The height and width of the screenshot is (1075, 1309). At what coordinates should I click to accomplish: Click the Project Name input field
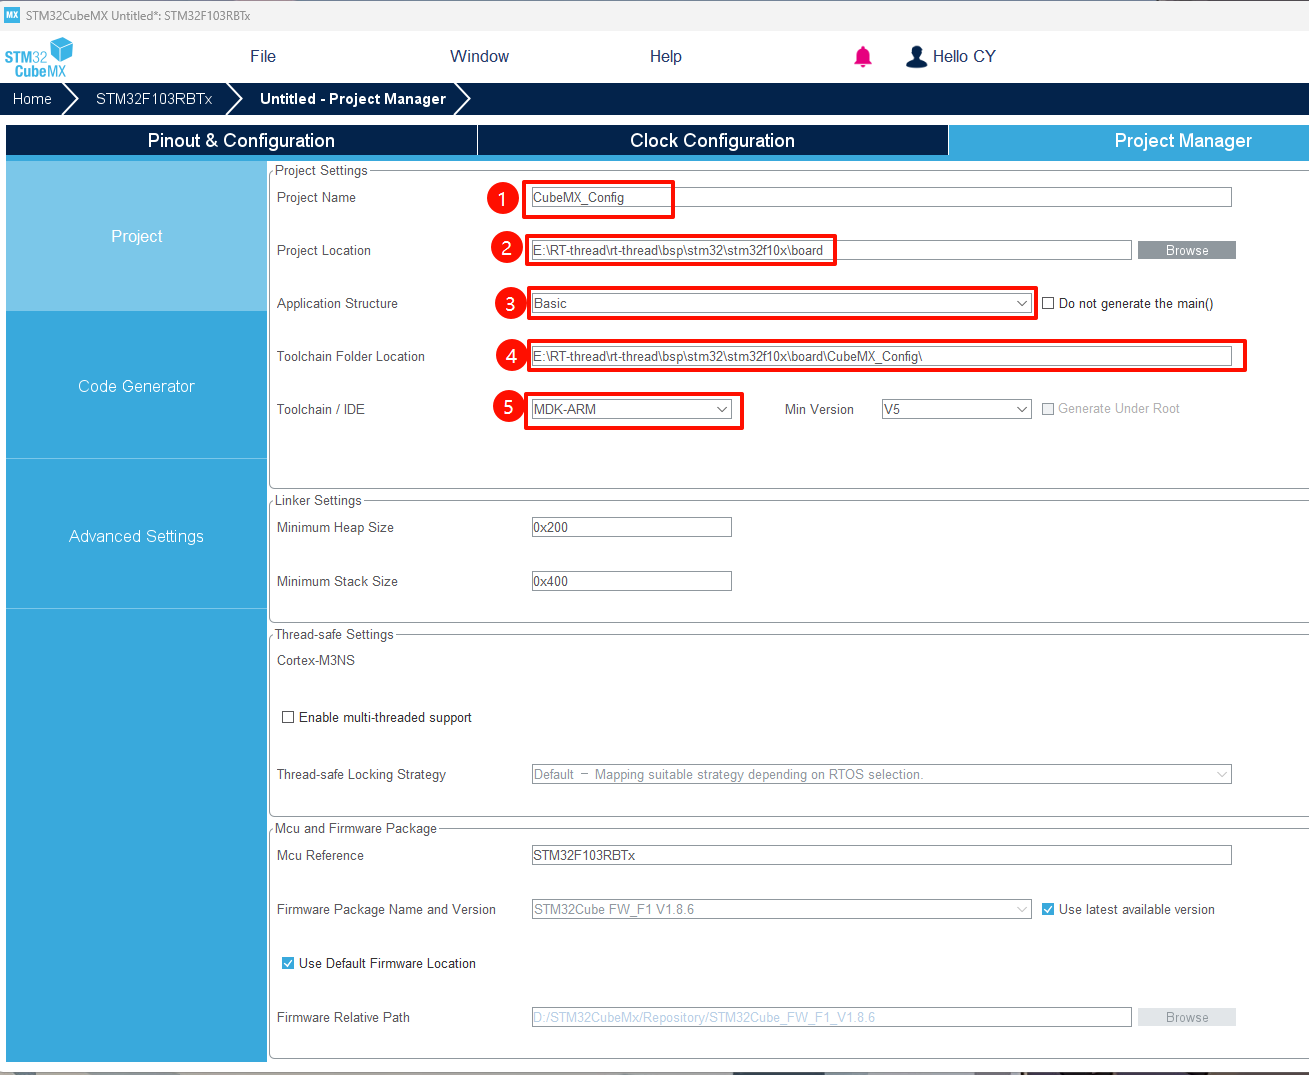[880, 198]
